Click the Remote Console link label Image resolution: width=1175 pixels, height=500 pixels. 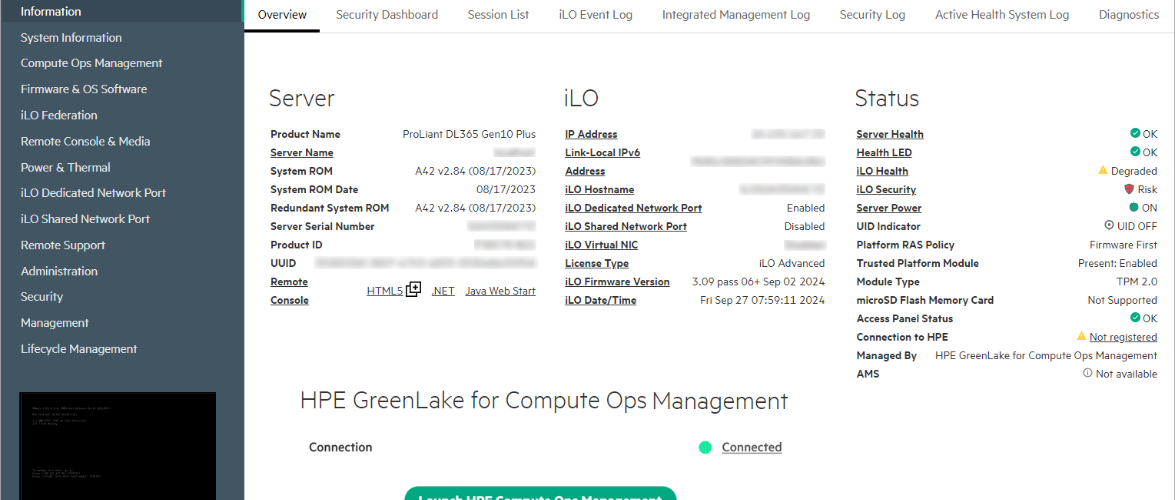[289, 291]
